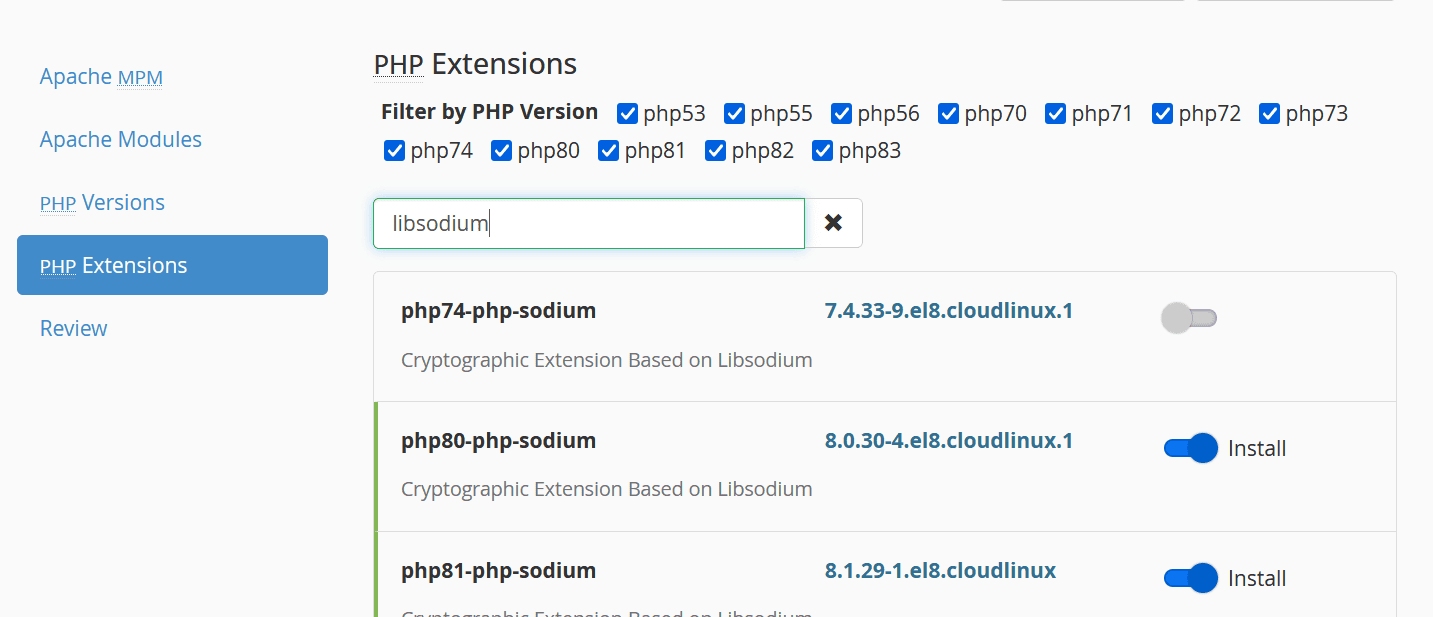Switch to PHP Versions step

[x=102, y=203]
